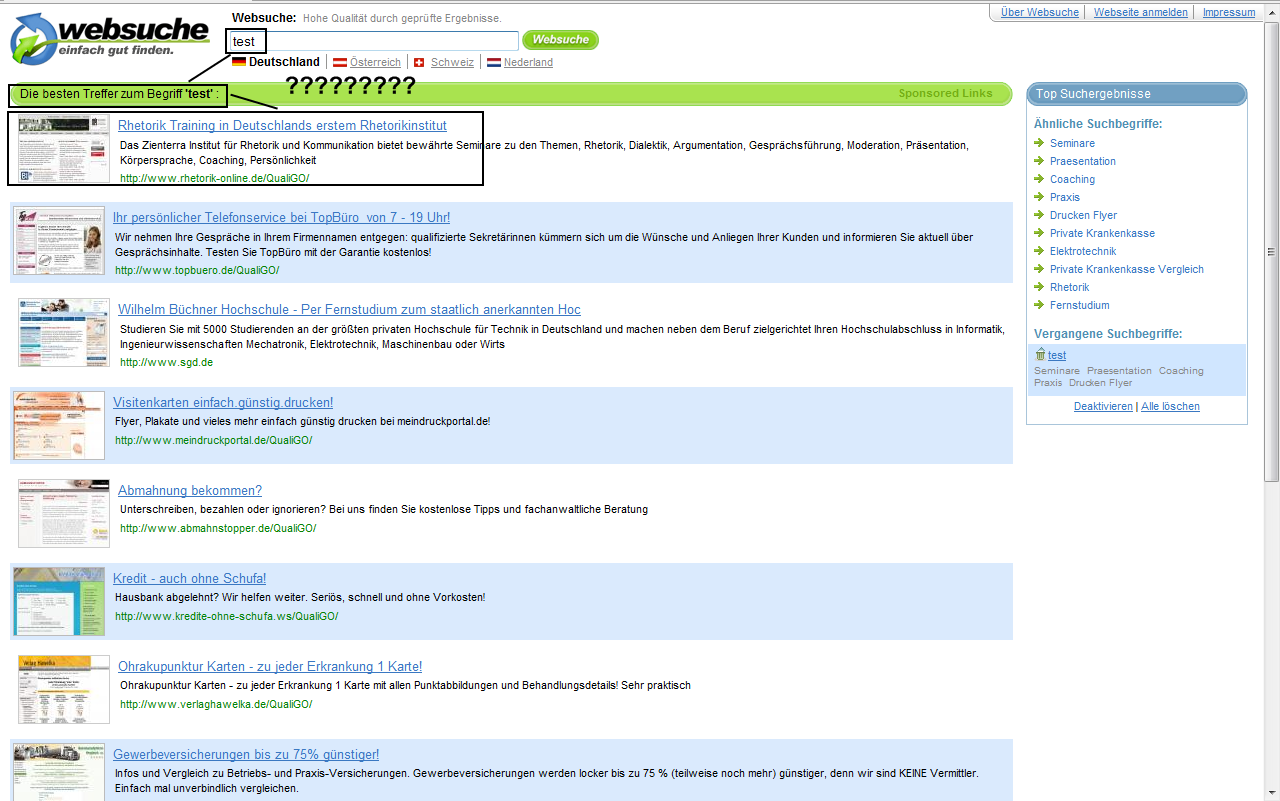The image size is (1280, 801).
Task: Click green arrow beside Fernstudium
Action: (x=1039, y=305)
